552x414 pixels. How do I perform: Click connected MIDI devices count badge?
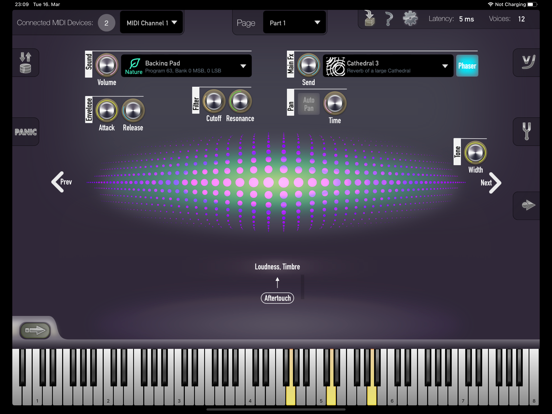coord(106,23)
